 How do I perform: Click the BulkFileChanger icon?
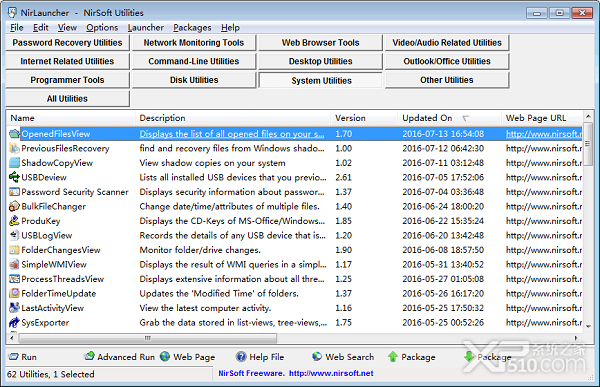14,206
